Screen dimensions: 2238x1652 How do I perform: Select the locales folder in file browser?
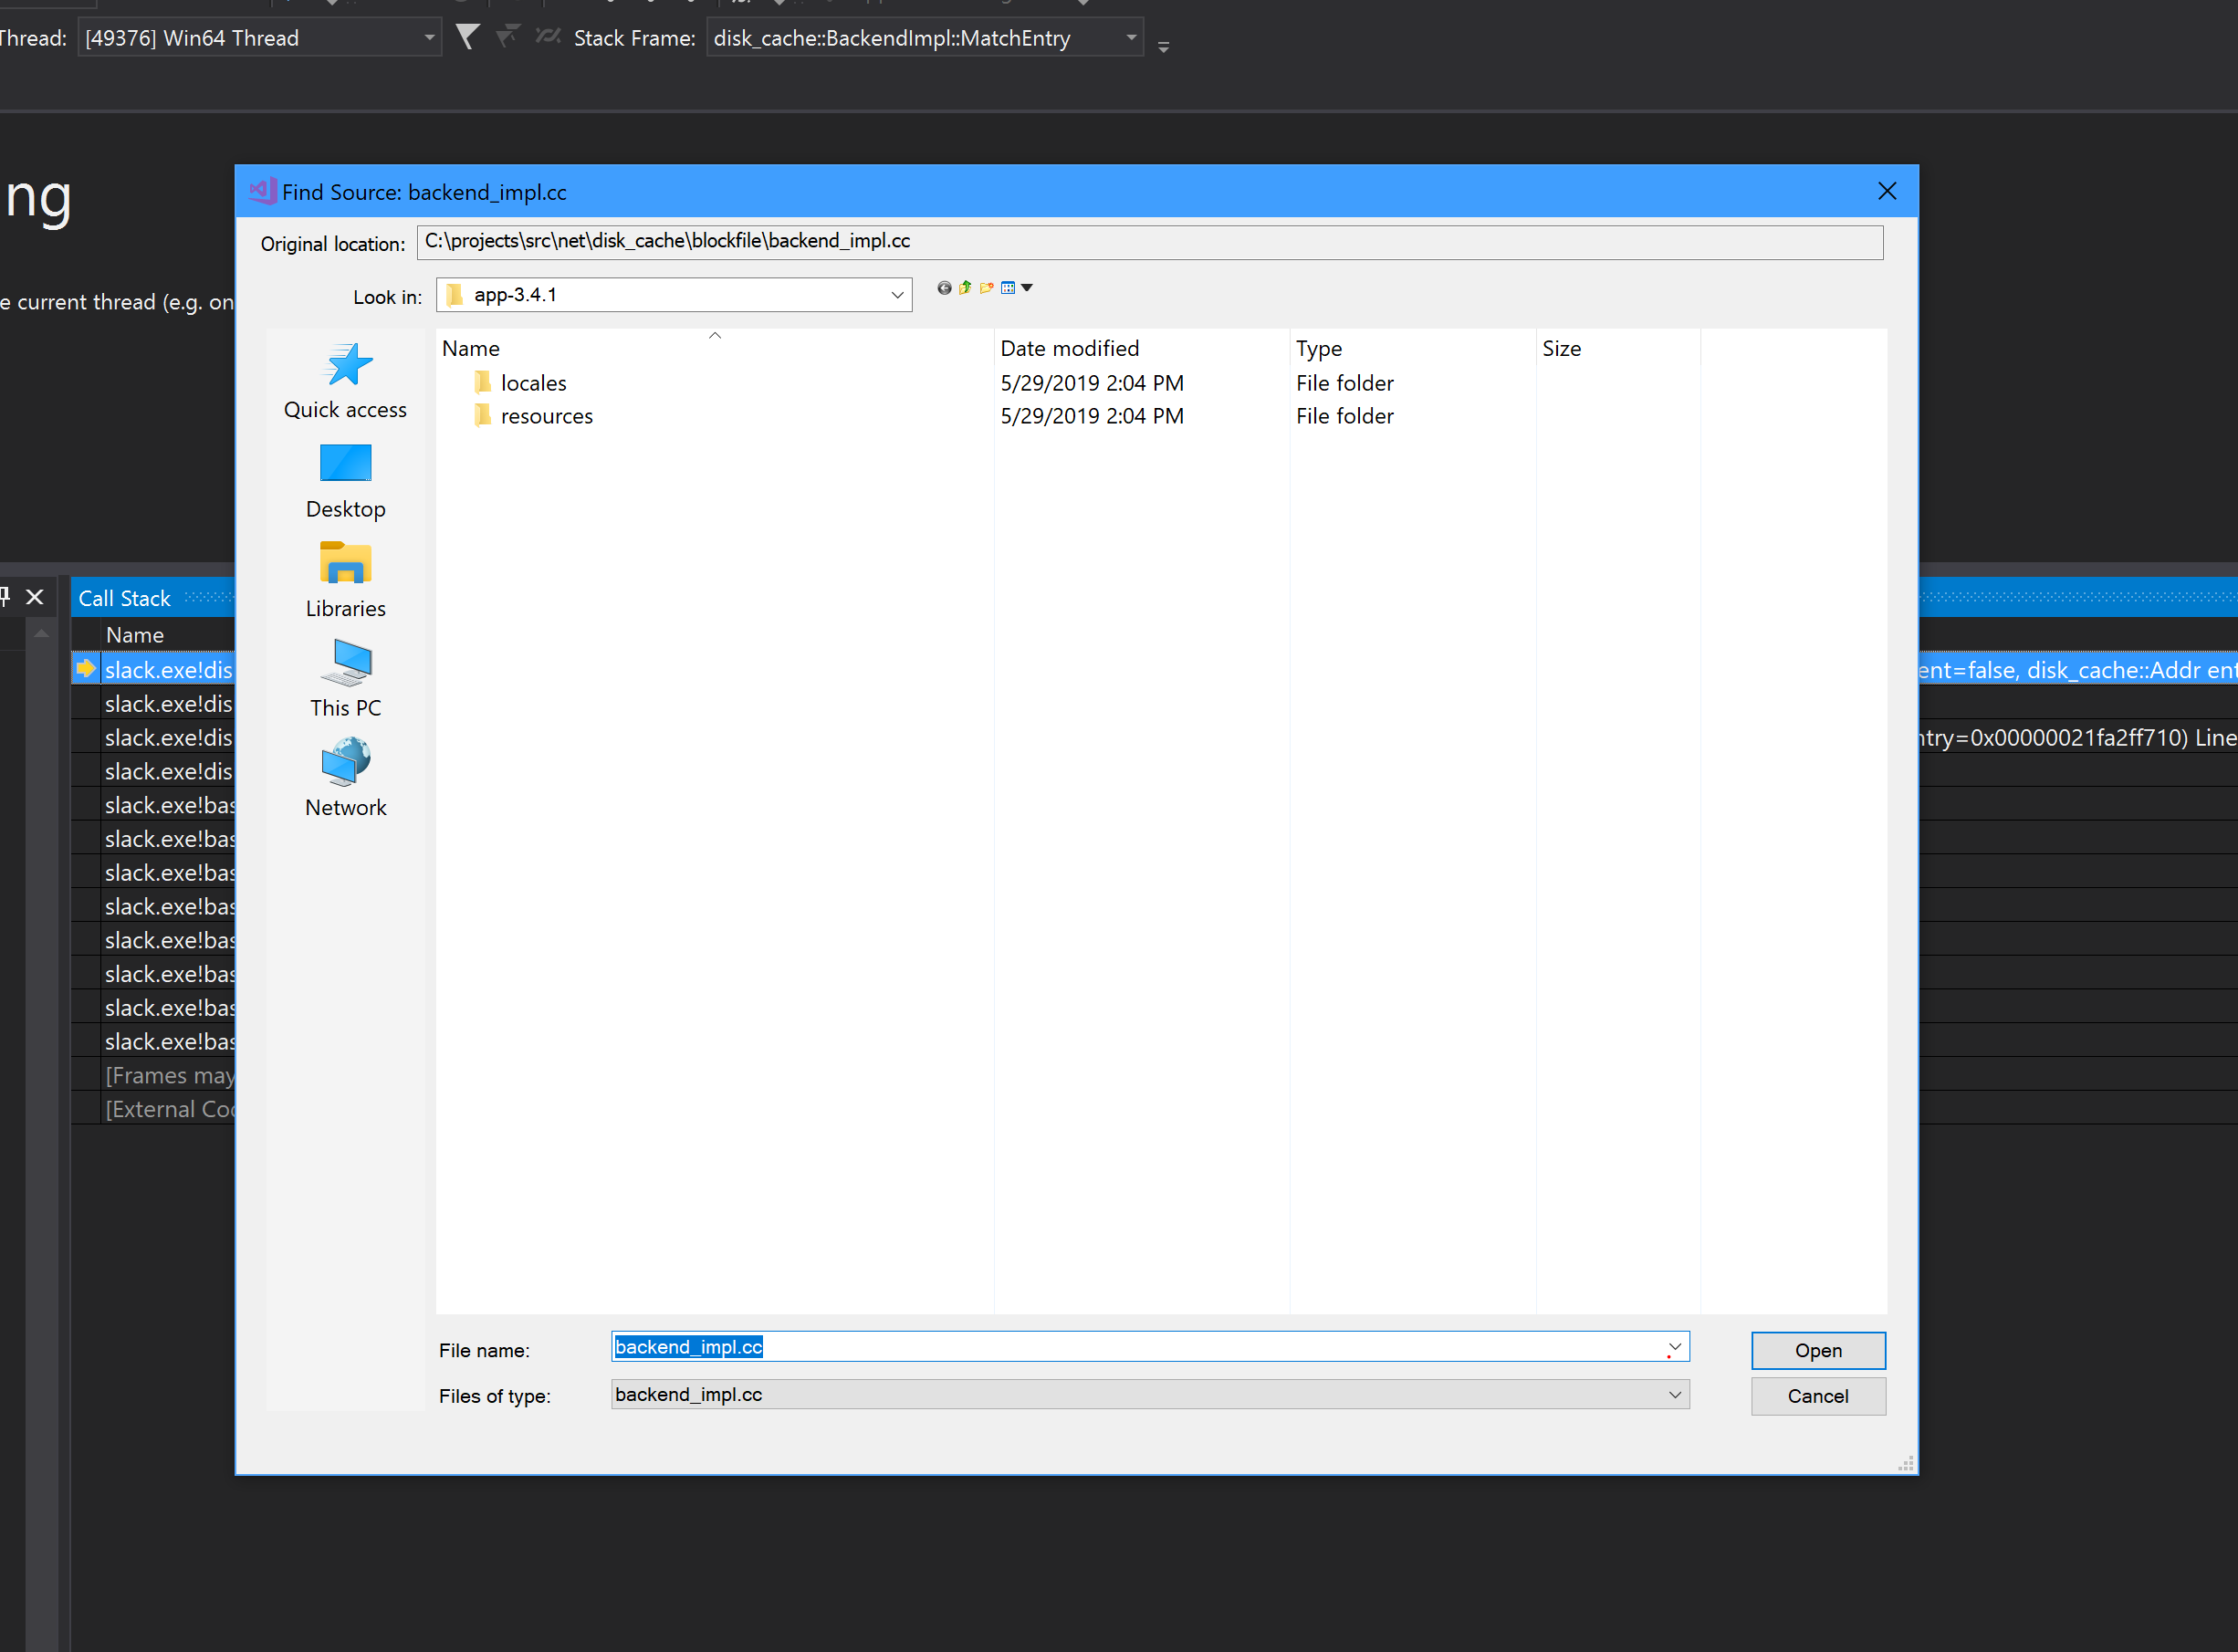pyautogui.click(x=530, y=382)
